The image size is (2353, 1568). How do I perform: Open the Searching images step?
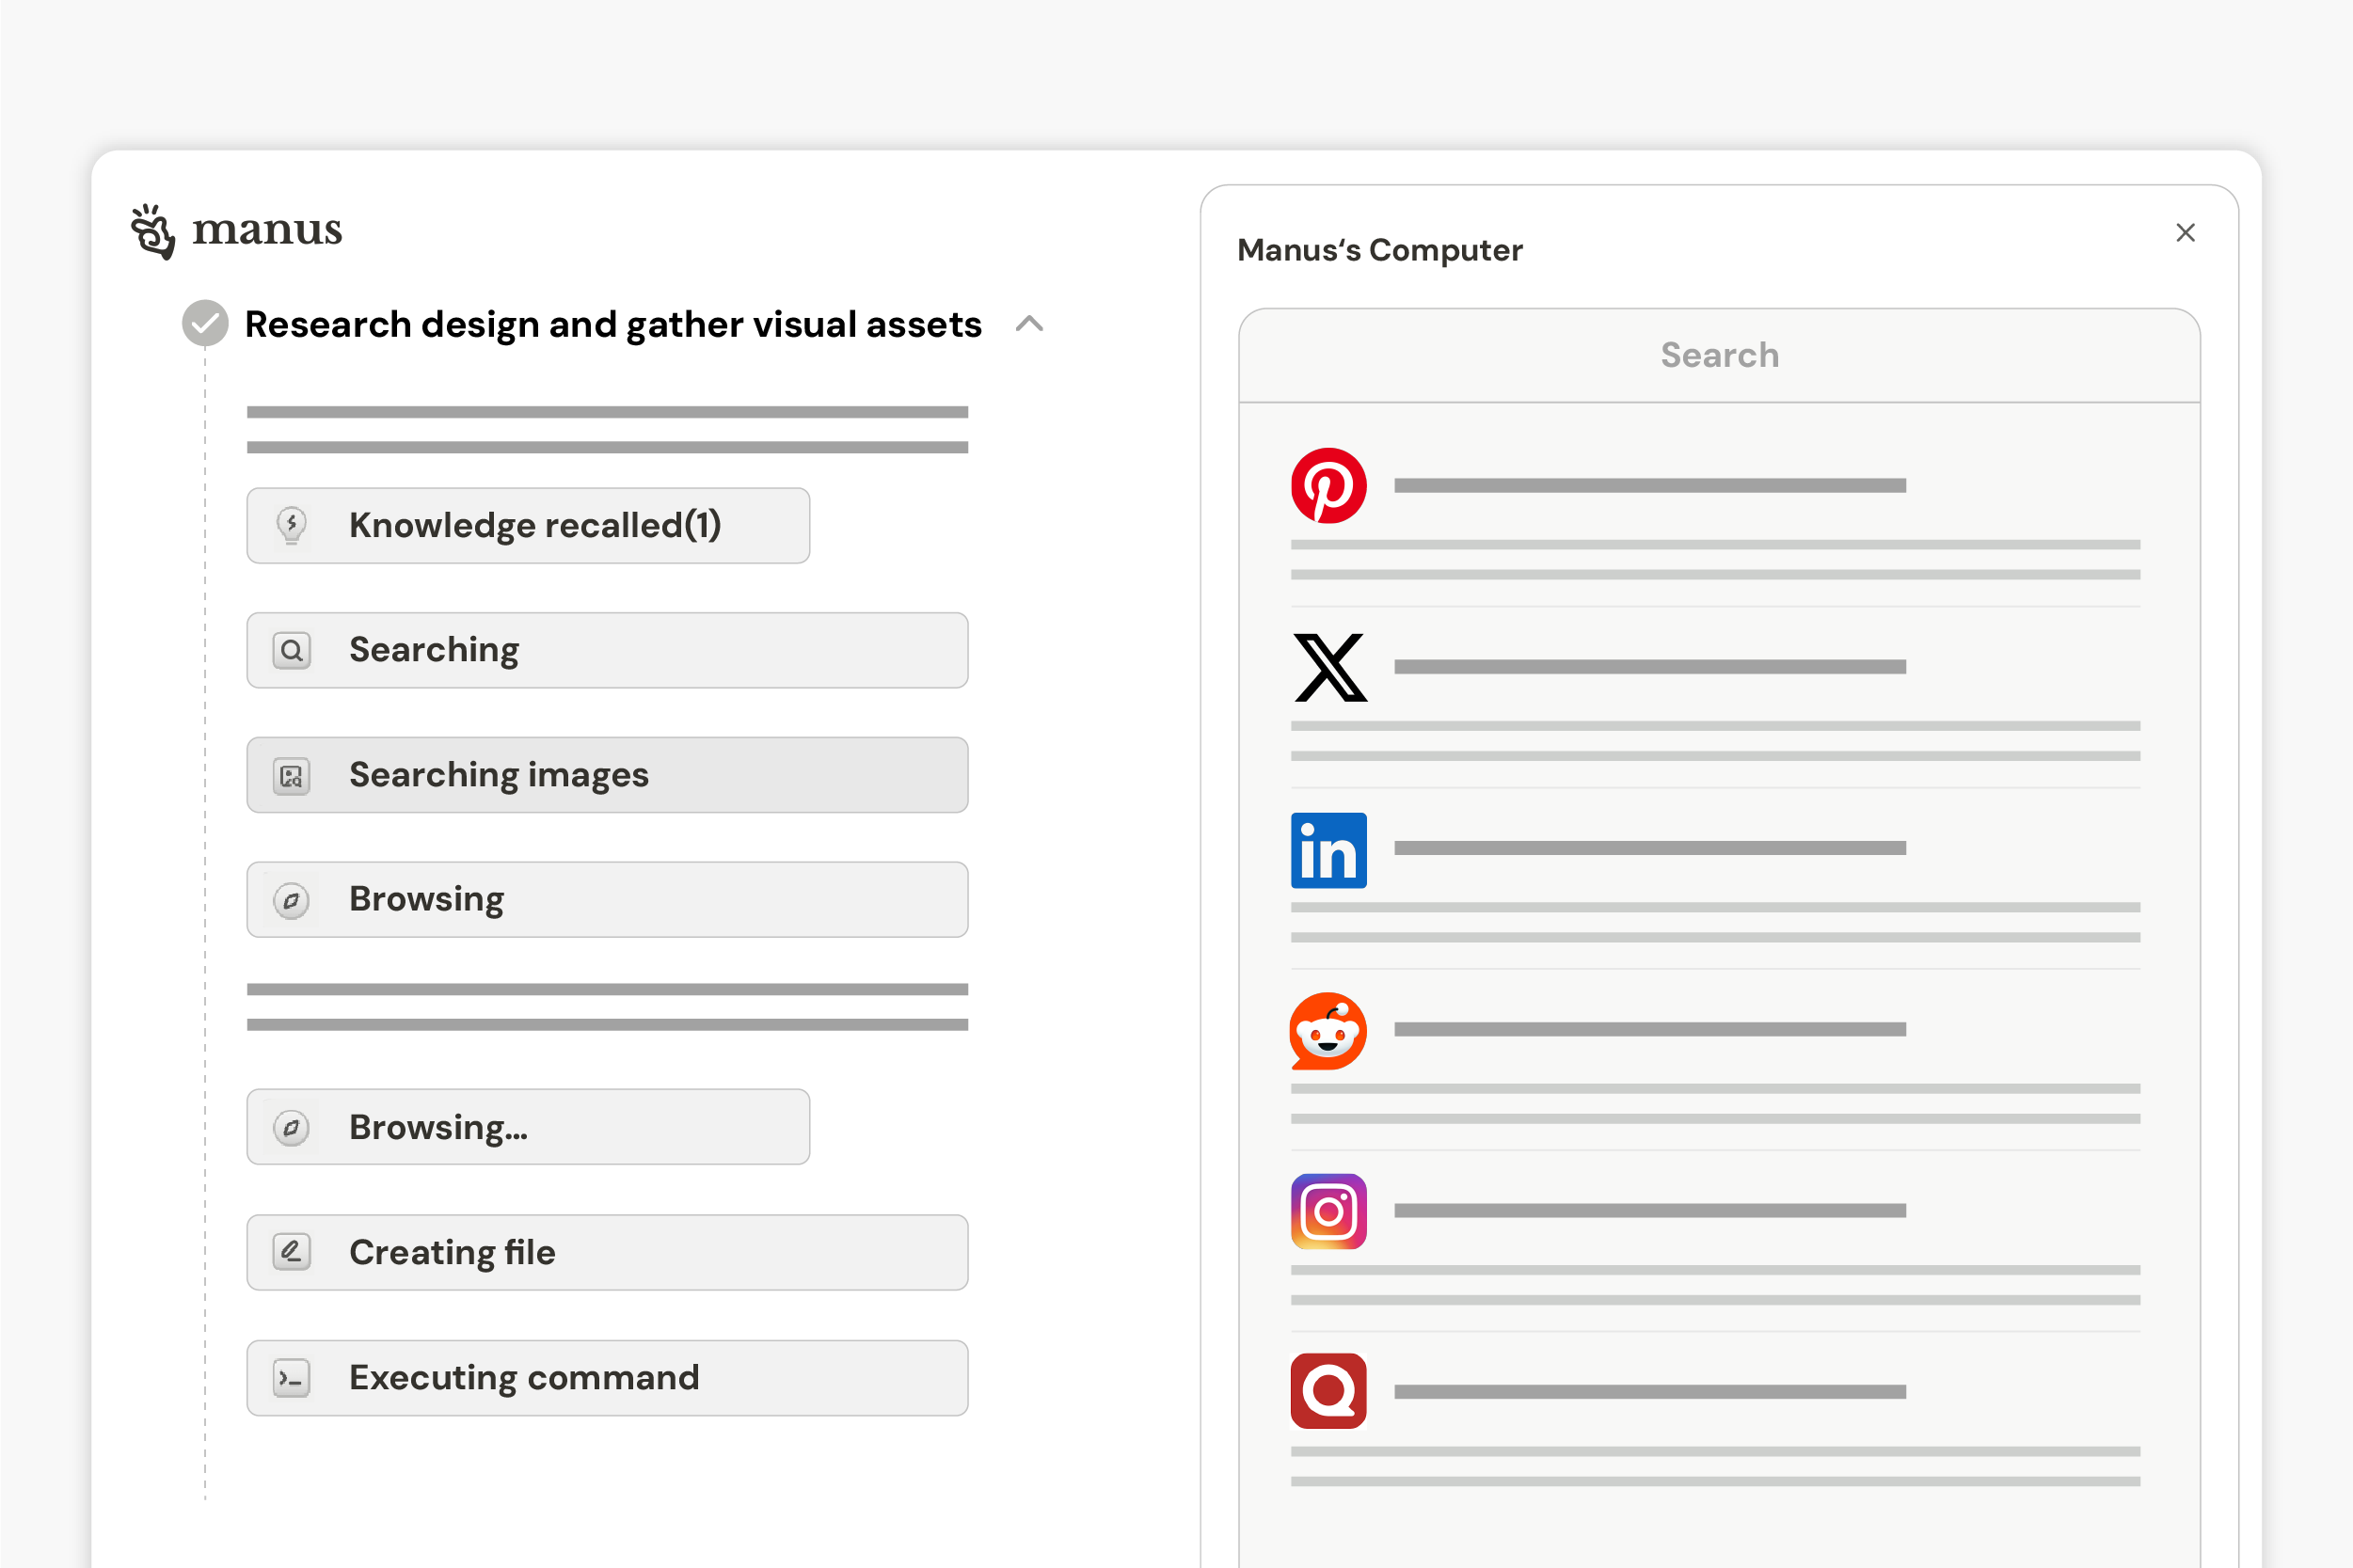tap(606, 775)
